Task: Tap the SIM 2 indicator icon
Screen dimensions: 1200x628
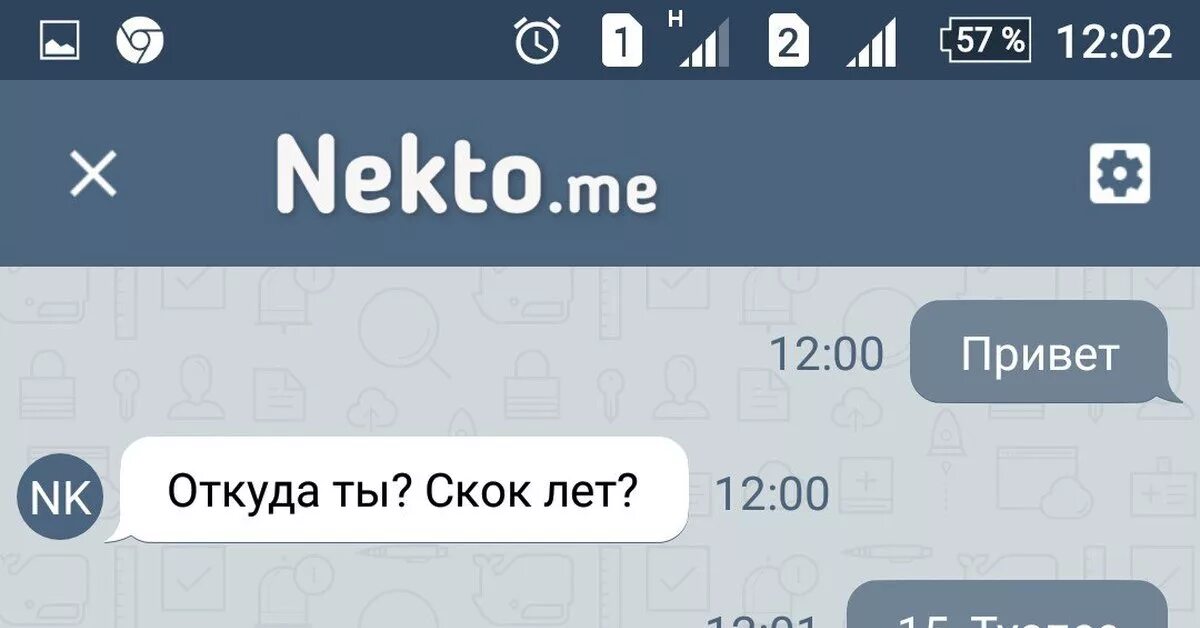Action: click(788, 43)
